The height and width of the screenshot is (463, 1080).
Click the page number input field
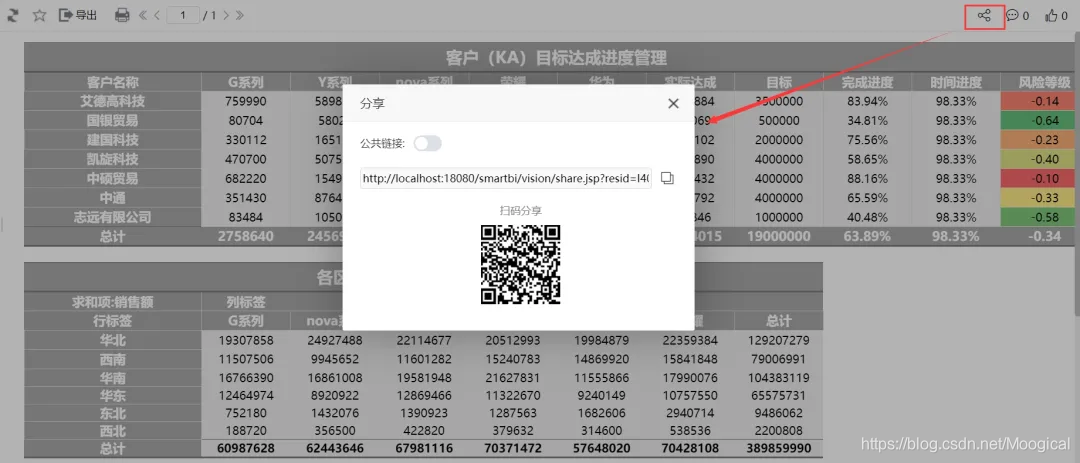[x=183, y=15]
